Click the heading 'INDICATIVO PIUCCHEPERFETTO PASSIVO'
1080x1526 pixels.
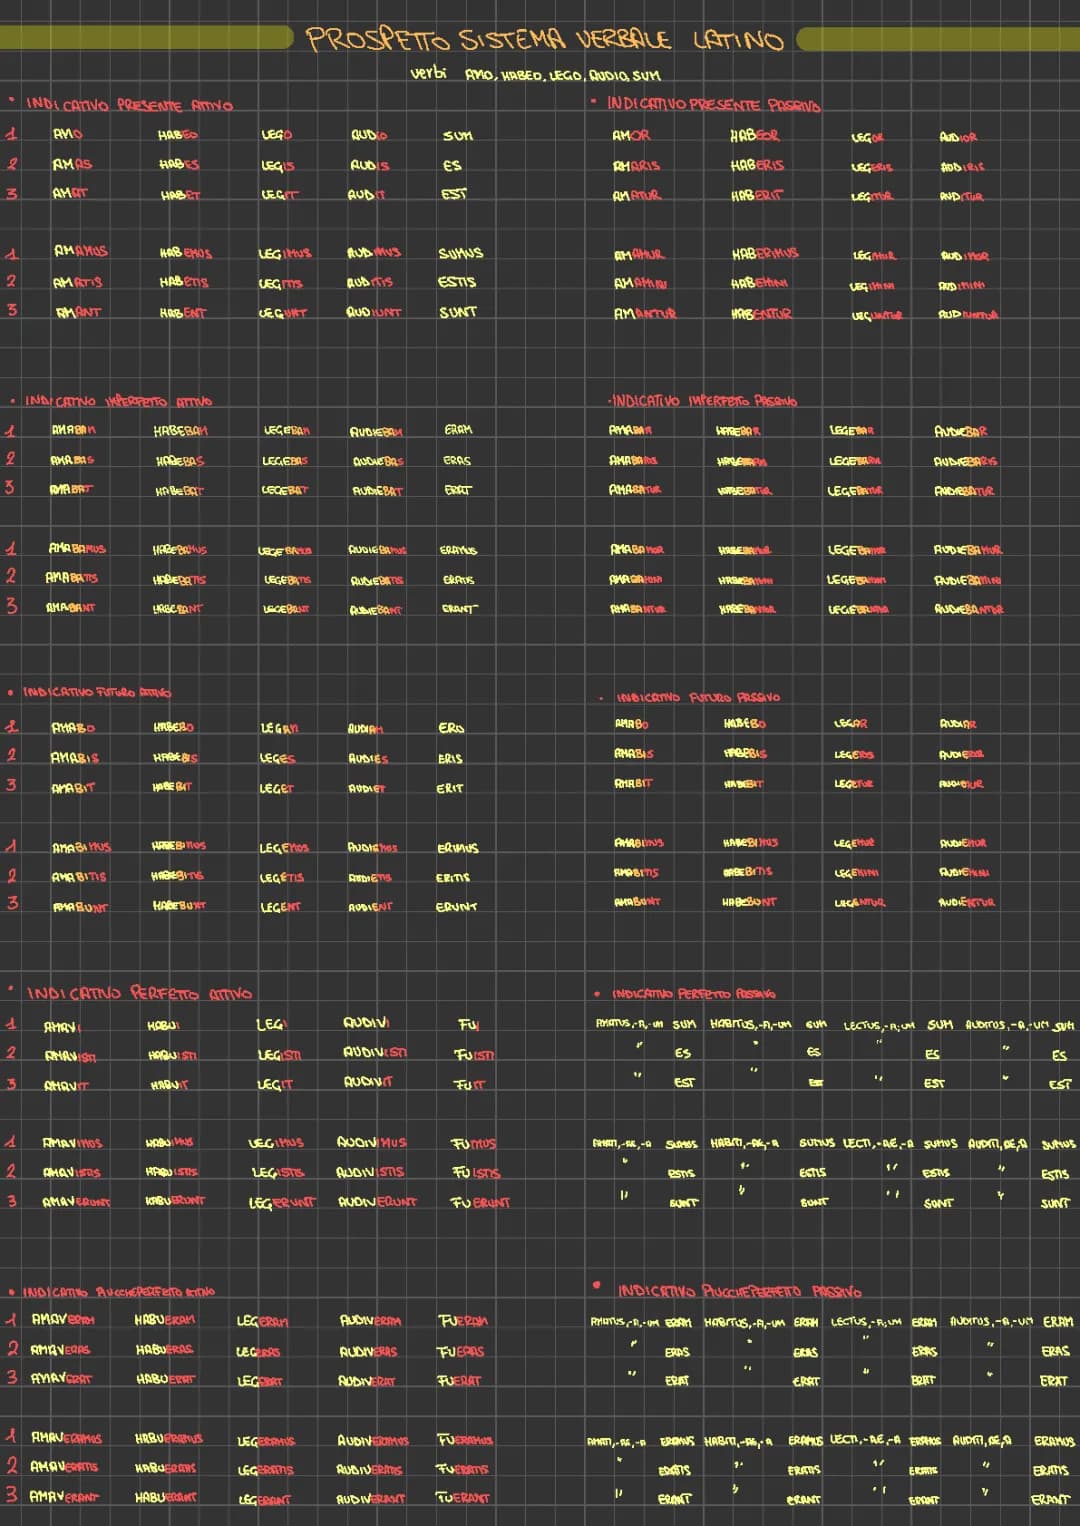pyautogui.click(x=739, y=1291)
